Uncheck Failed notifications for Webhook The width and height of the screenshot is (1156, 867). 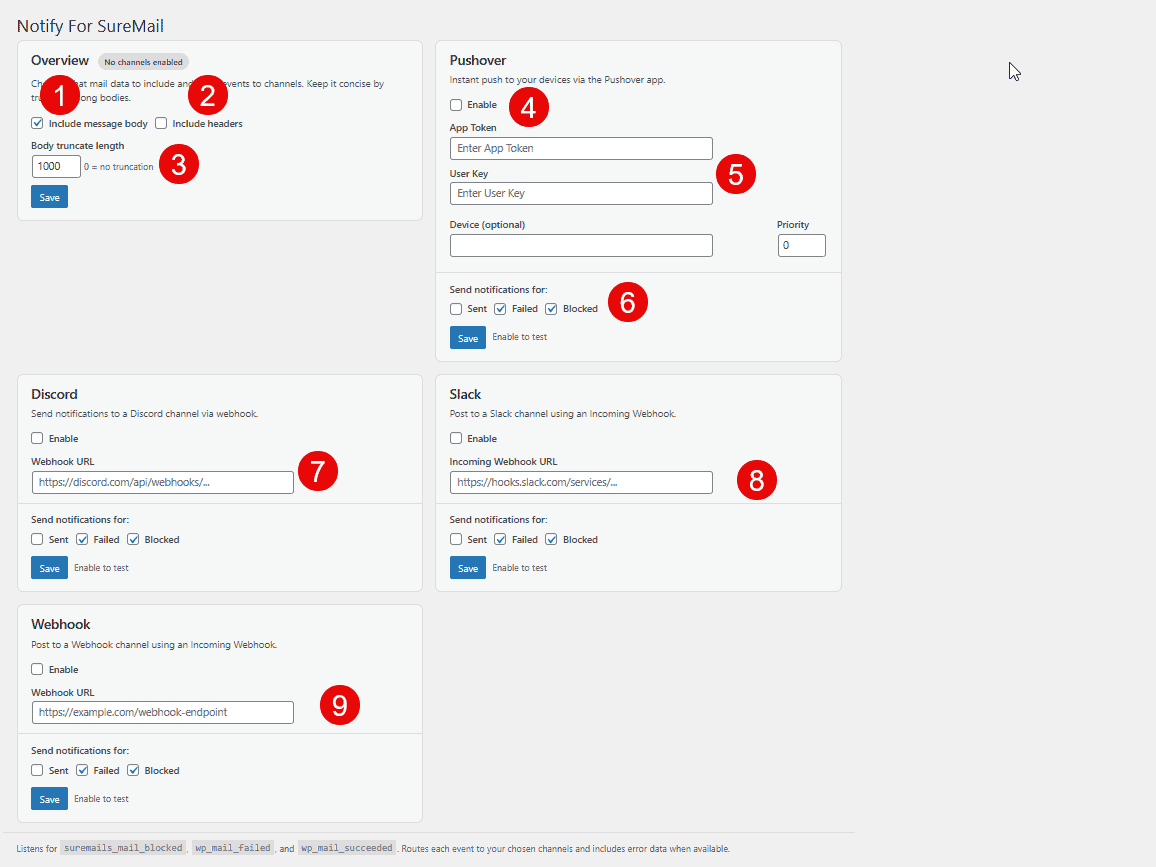tap(83, 770)
